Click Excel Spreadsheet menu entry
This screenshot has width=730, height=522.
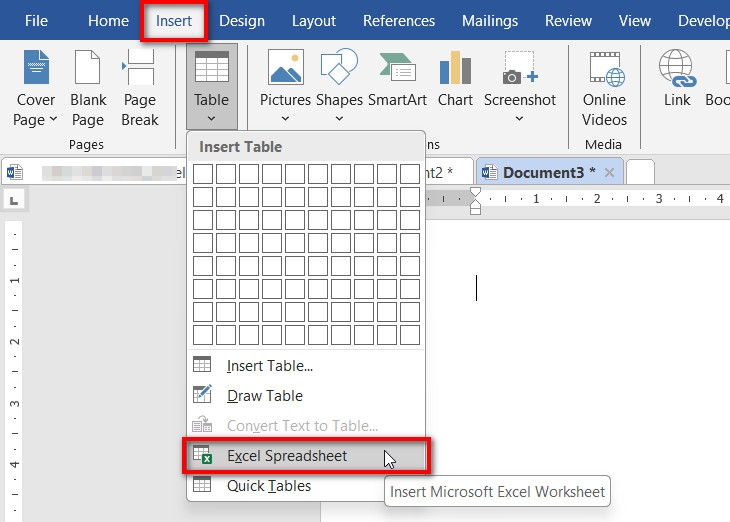point(306,456)
